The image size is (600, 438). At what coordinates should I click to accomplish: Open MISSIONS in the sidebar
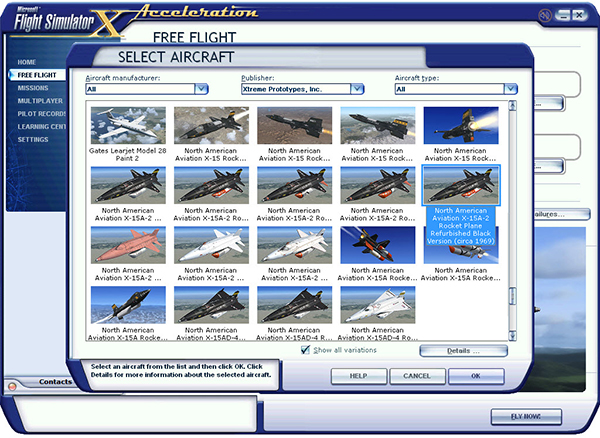click(33, 88)
